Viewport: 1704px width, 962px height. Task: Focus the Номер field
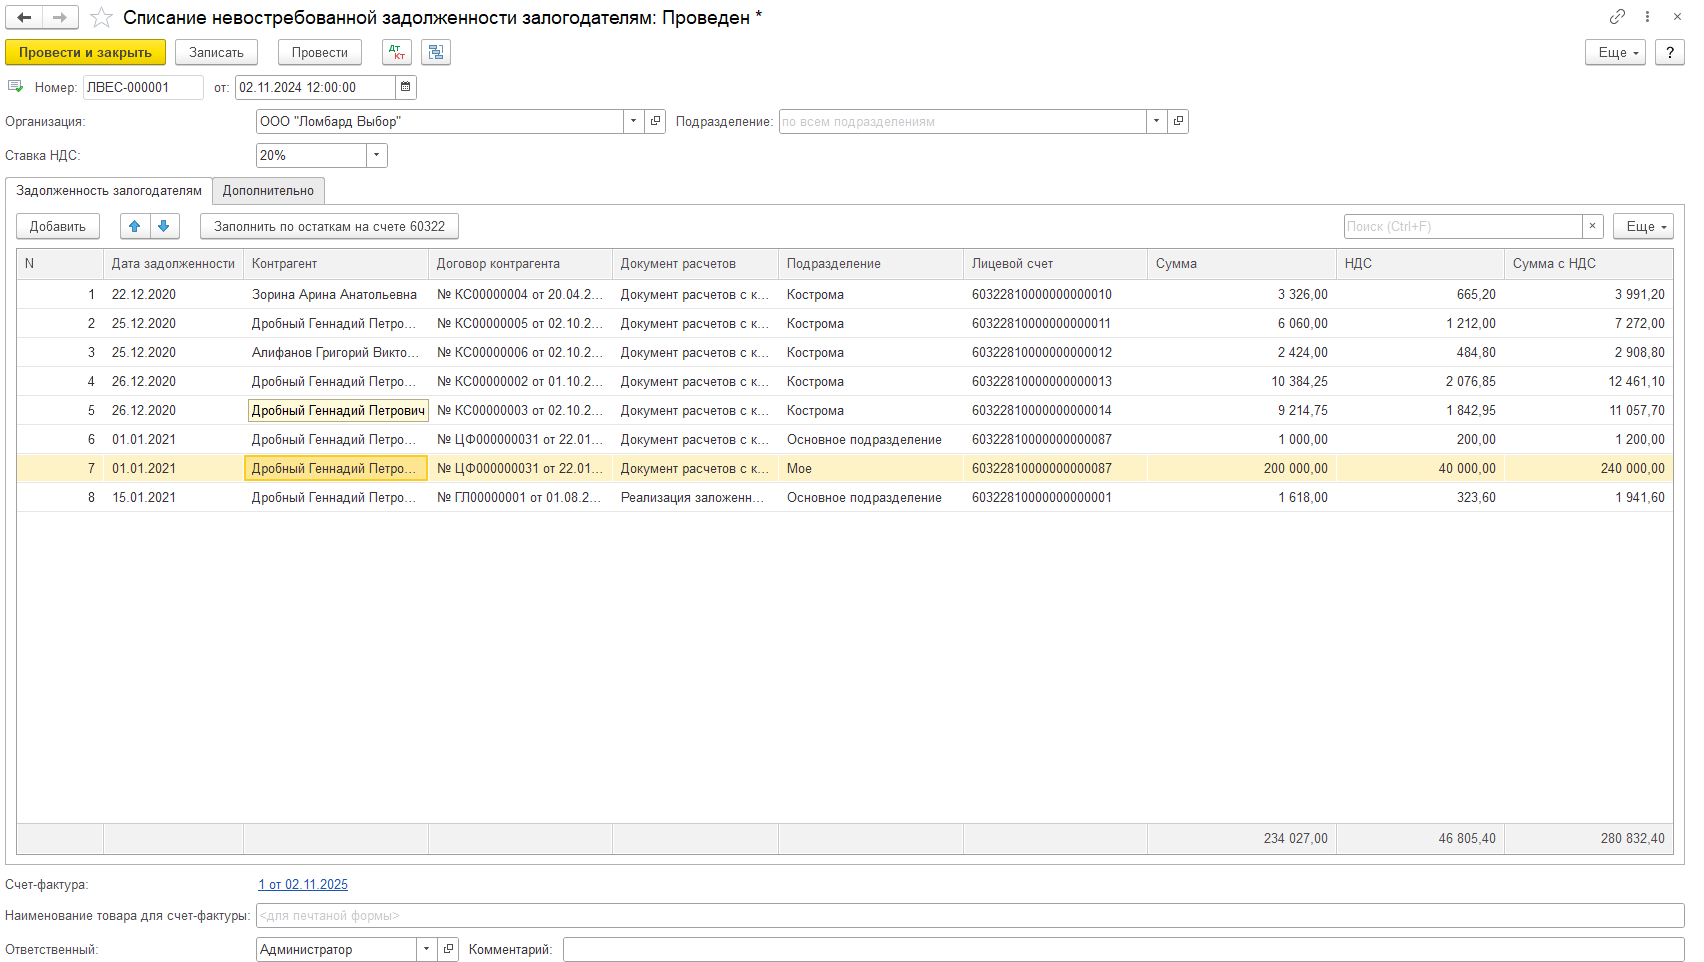click(143, 87)
